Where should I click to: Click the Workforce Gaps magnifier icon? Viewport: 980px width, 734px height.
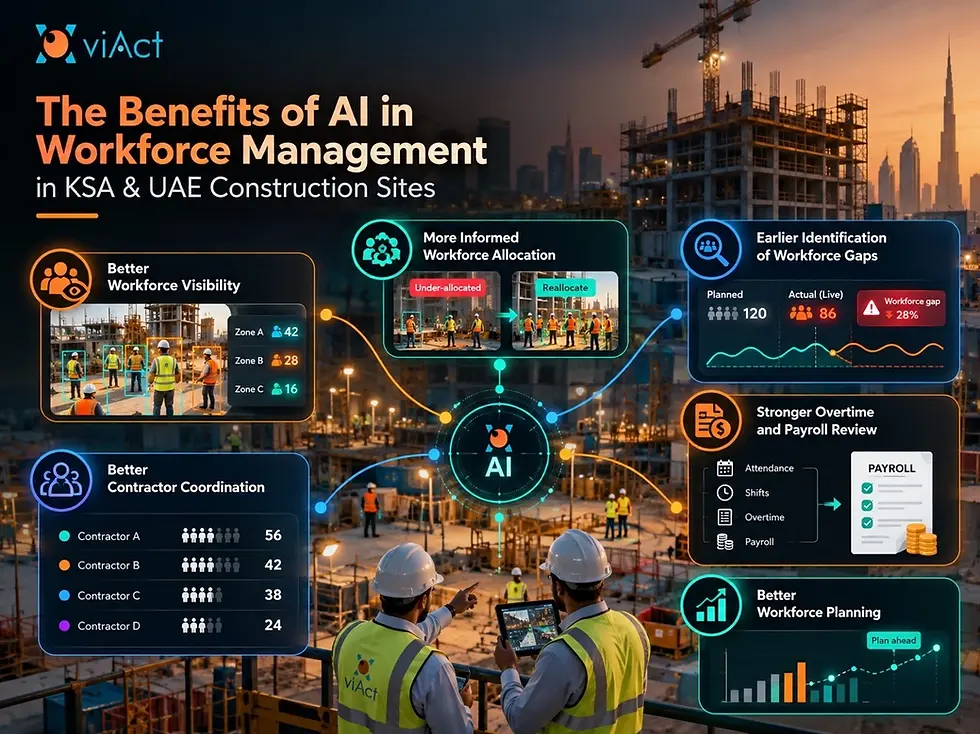[x=711, y=249]
